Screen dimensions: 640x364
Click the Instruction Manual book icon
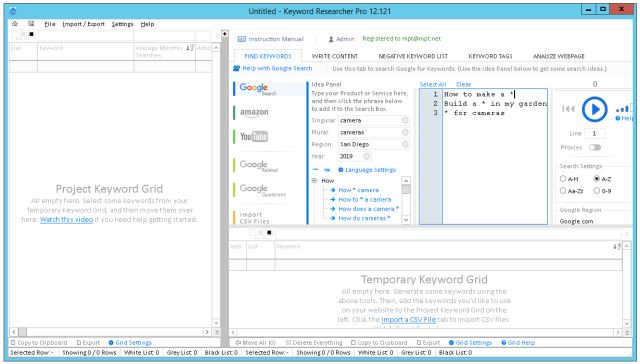click(x=242, y=39)
